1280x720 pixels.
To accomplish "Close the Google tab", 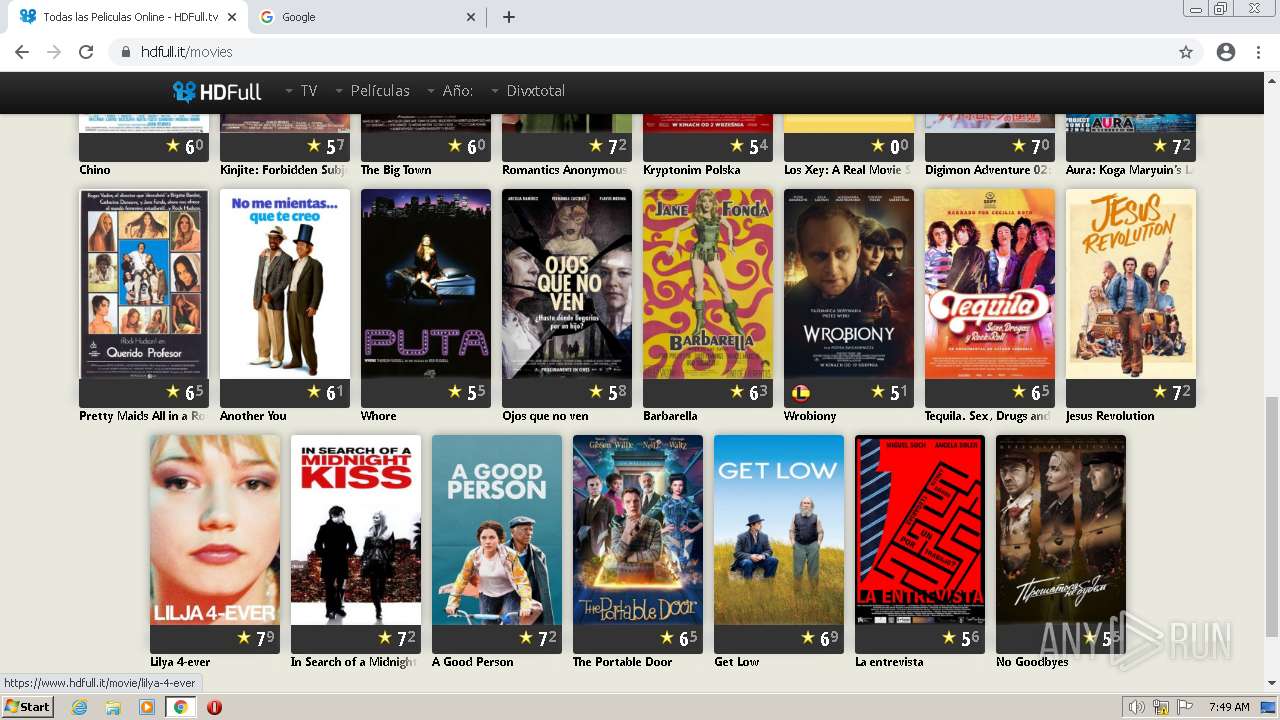I will tap(472, 17).
